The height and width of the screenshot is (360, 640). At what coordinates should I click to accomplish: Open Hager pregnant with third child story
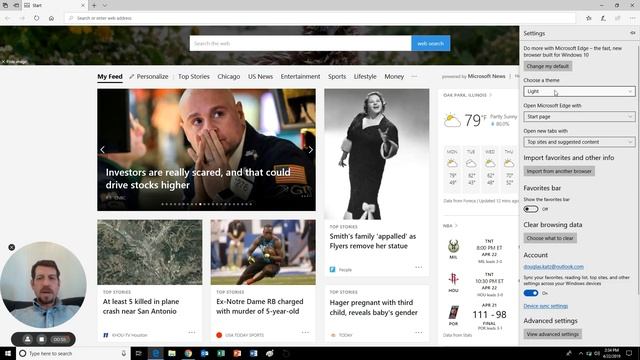[373, 307]
